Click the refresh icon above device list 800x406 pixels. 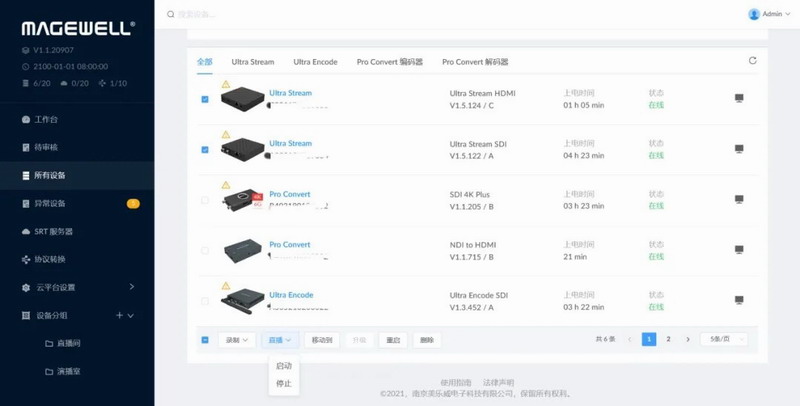point(752,61)
